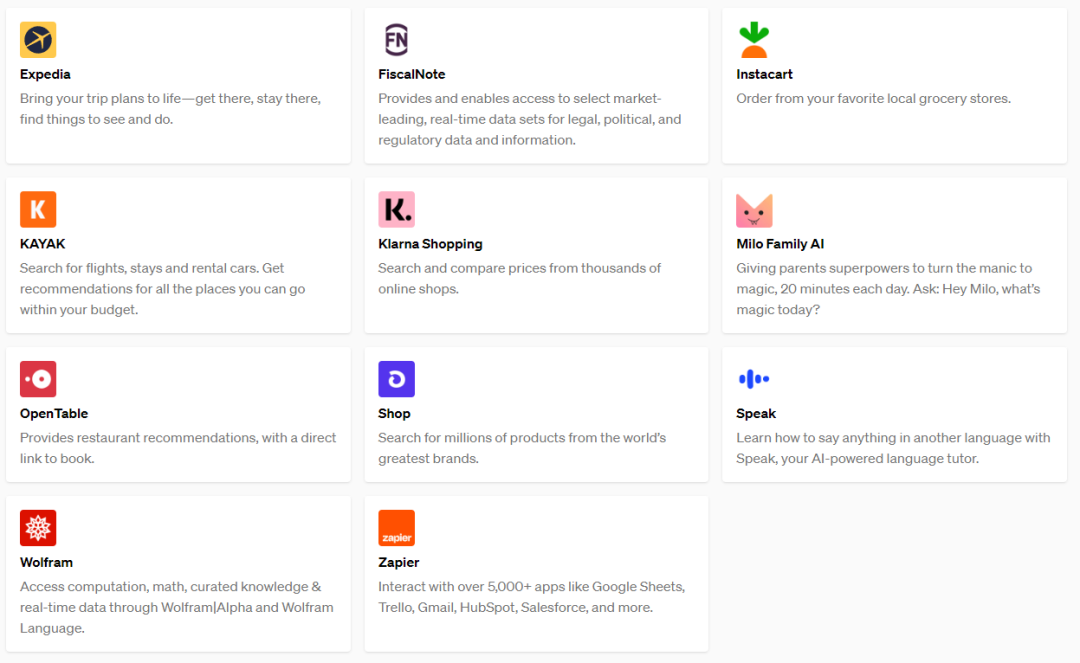This screenshot has width=1080, height=663.
Task: Click the orange Zapier icon
Action: click(x=396, y=528)
